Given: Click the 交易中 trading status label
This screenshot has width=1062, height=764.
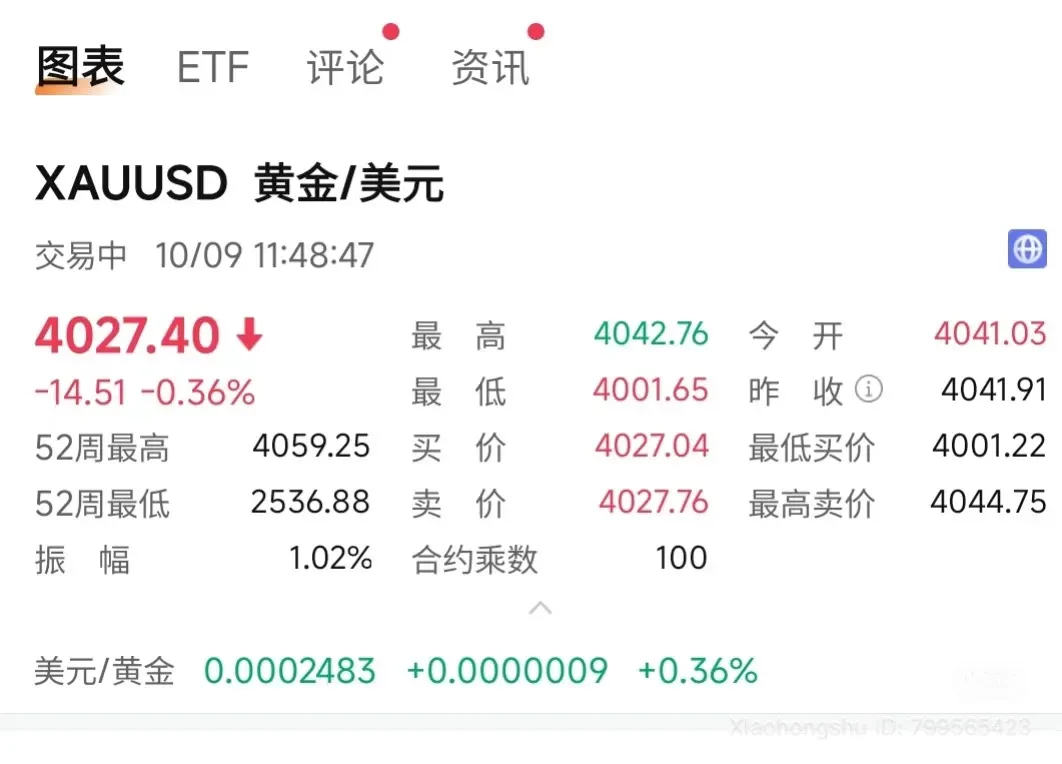Looking at the screenshot, I should [x=81, y=255].
